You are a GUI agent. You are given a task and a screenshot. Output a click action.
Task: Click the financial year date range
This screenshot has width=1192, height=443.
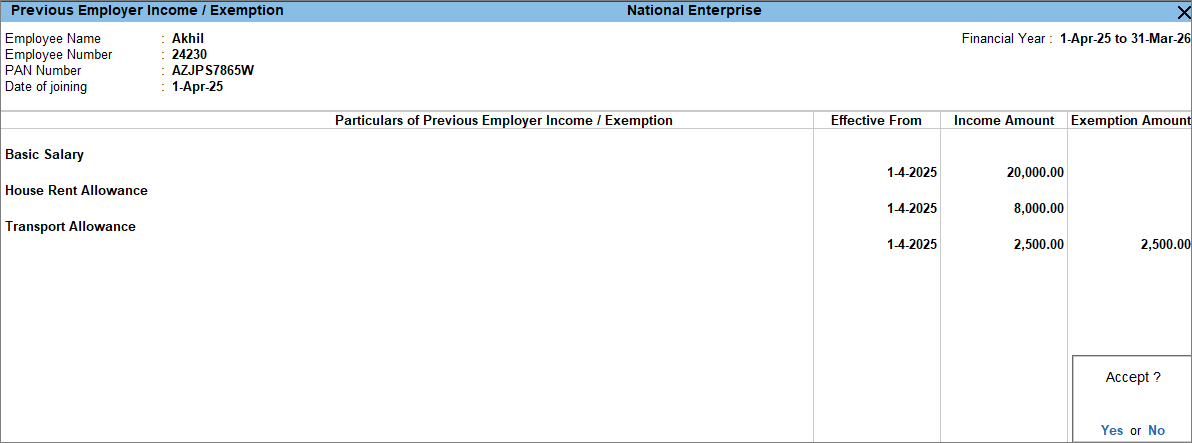pos(1123,39)
